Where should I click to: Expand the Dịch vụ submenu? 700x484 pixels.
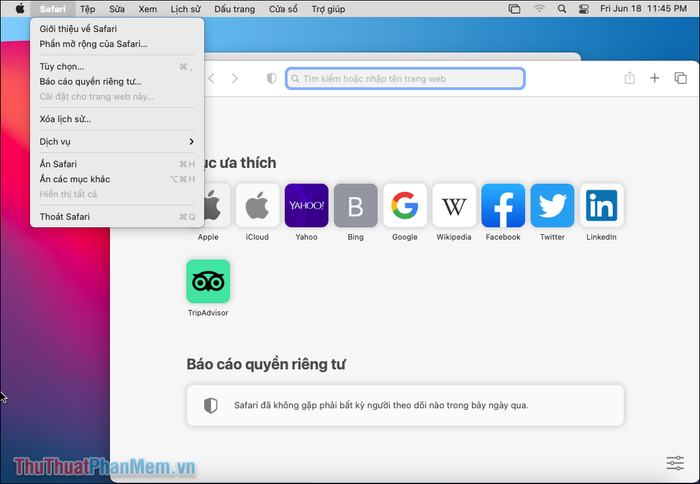pos(117,142)
